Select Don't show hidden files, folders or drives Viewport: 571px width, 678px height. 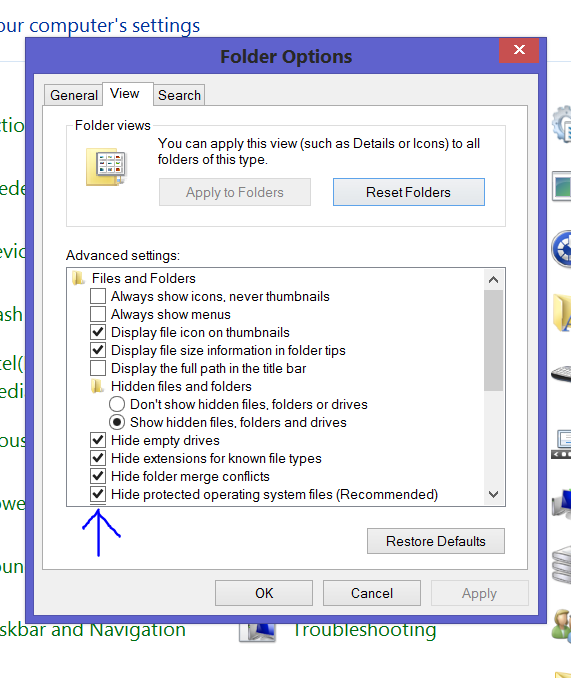117,404
